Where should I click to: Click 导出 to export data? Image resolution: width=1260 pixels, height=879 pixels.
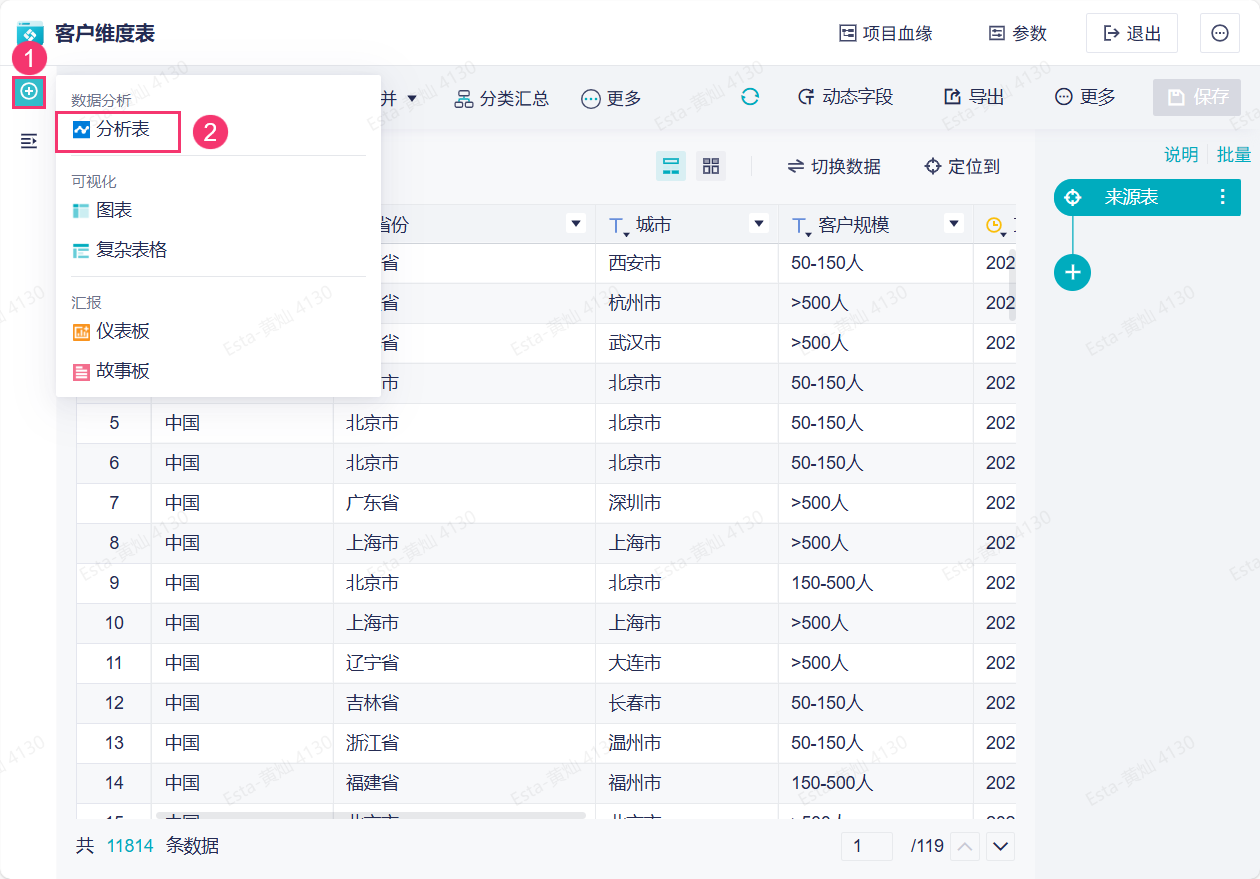tap(974, 97)
